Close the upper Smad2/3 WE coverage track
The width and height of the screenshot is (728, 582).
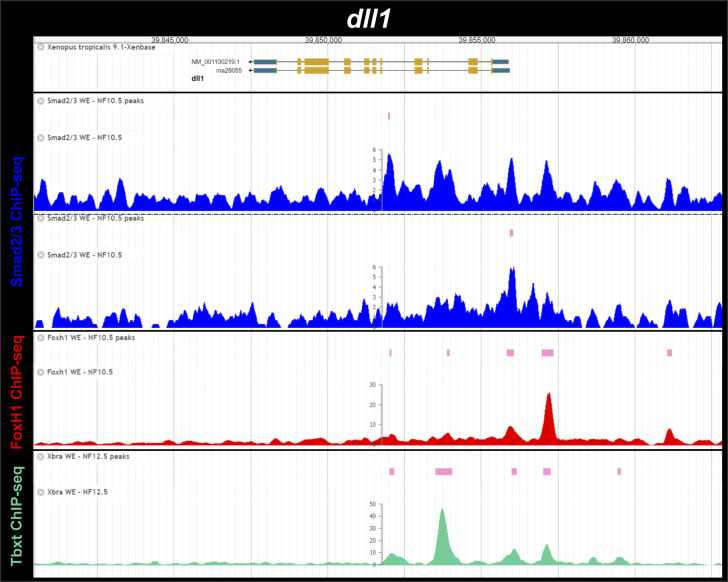coord(41,137)
